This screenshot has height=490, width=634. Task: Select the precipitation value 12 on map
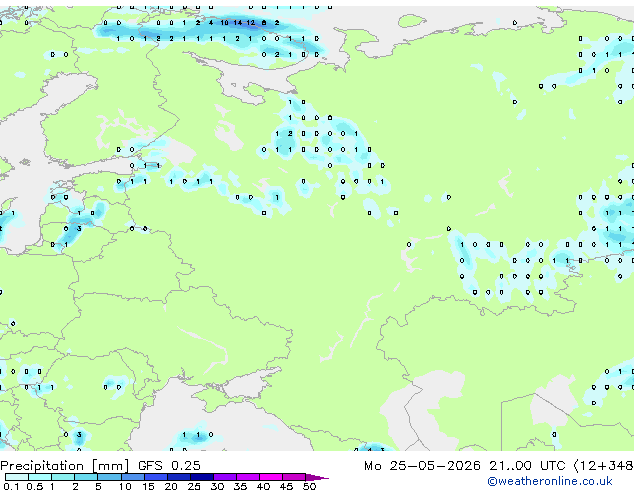(x=251, y=23)
